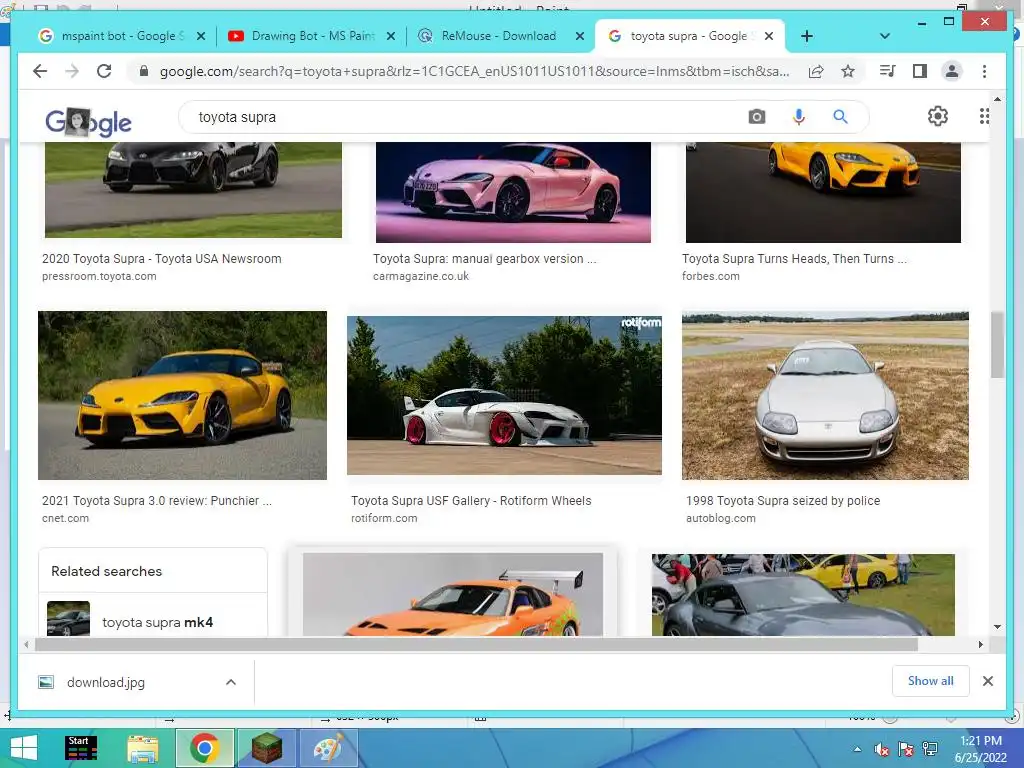
Task: Close the ReMouse Download tab
Action: (x=579, y=36)
